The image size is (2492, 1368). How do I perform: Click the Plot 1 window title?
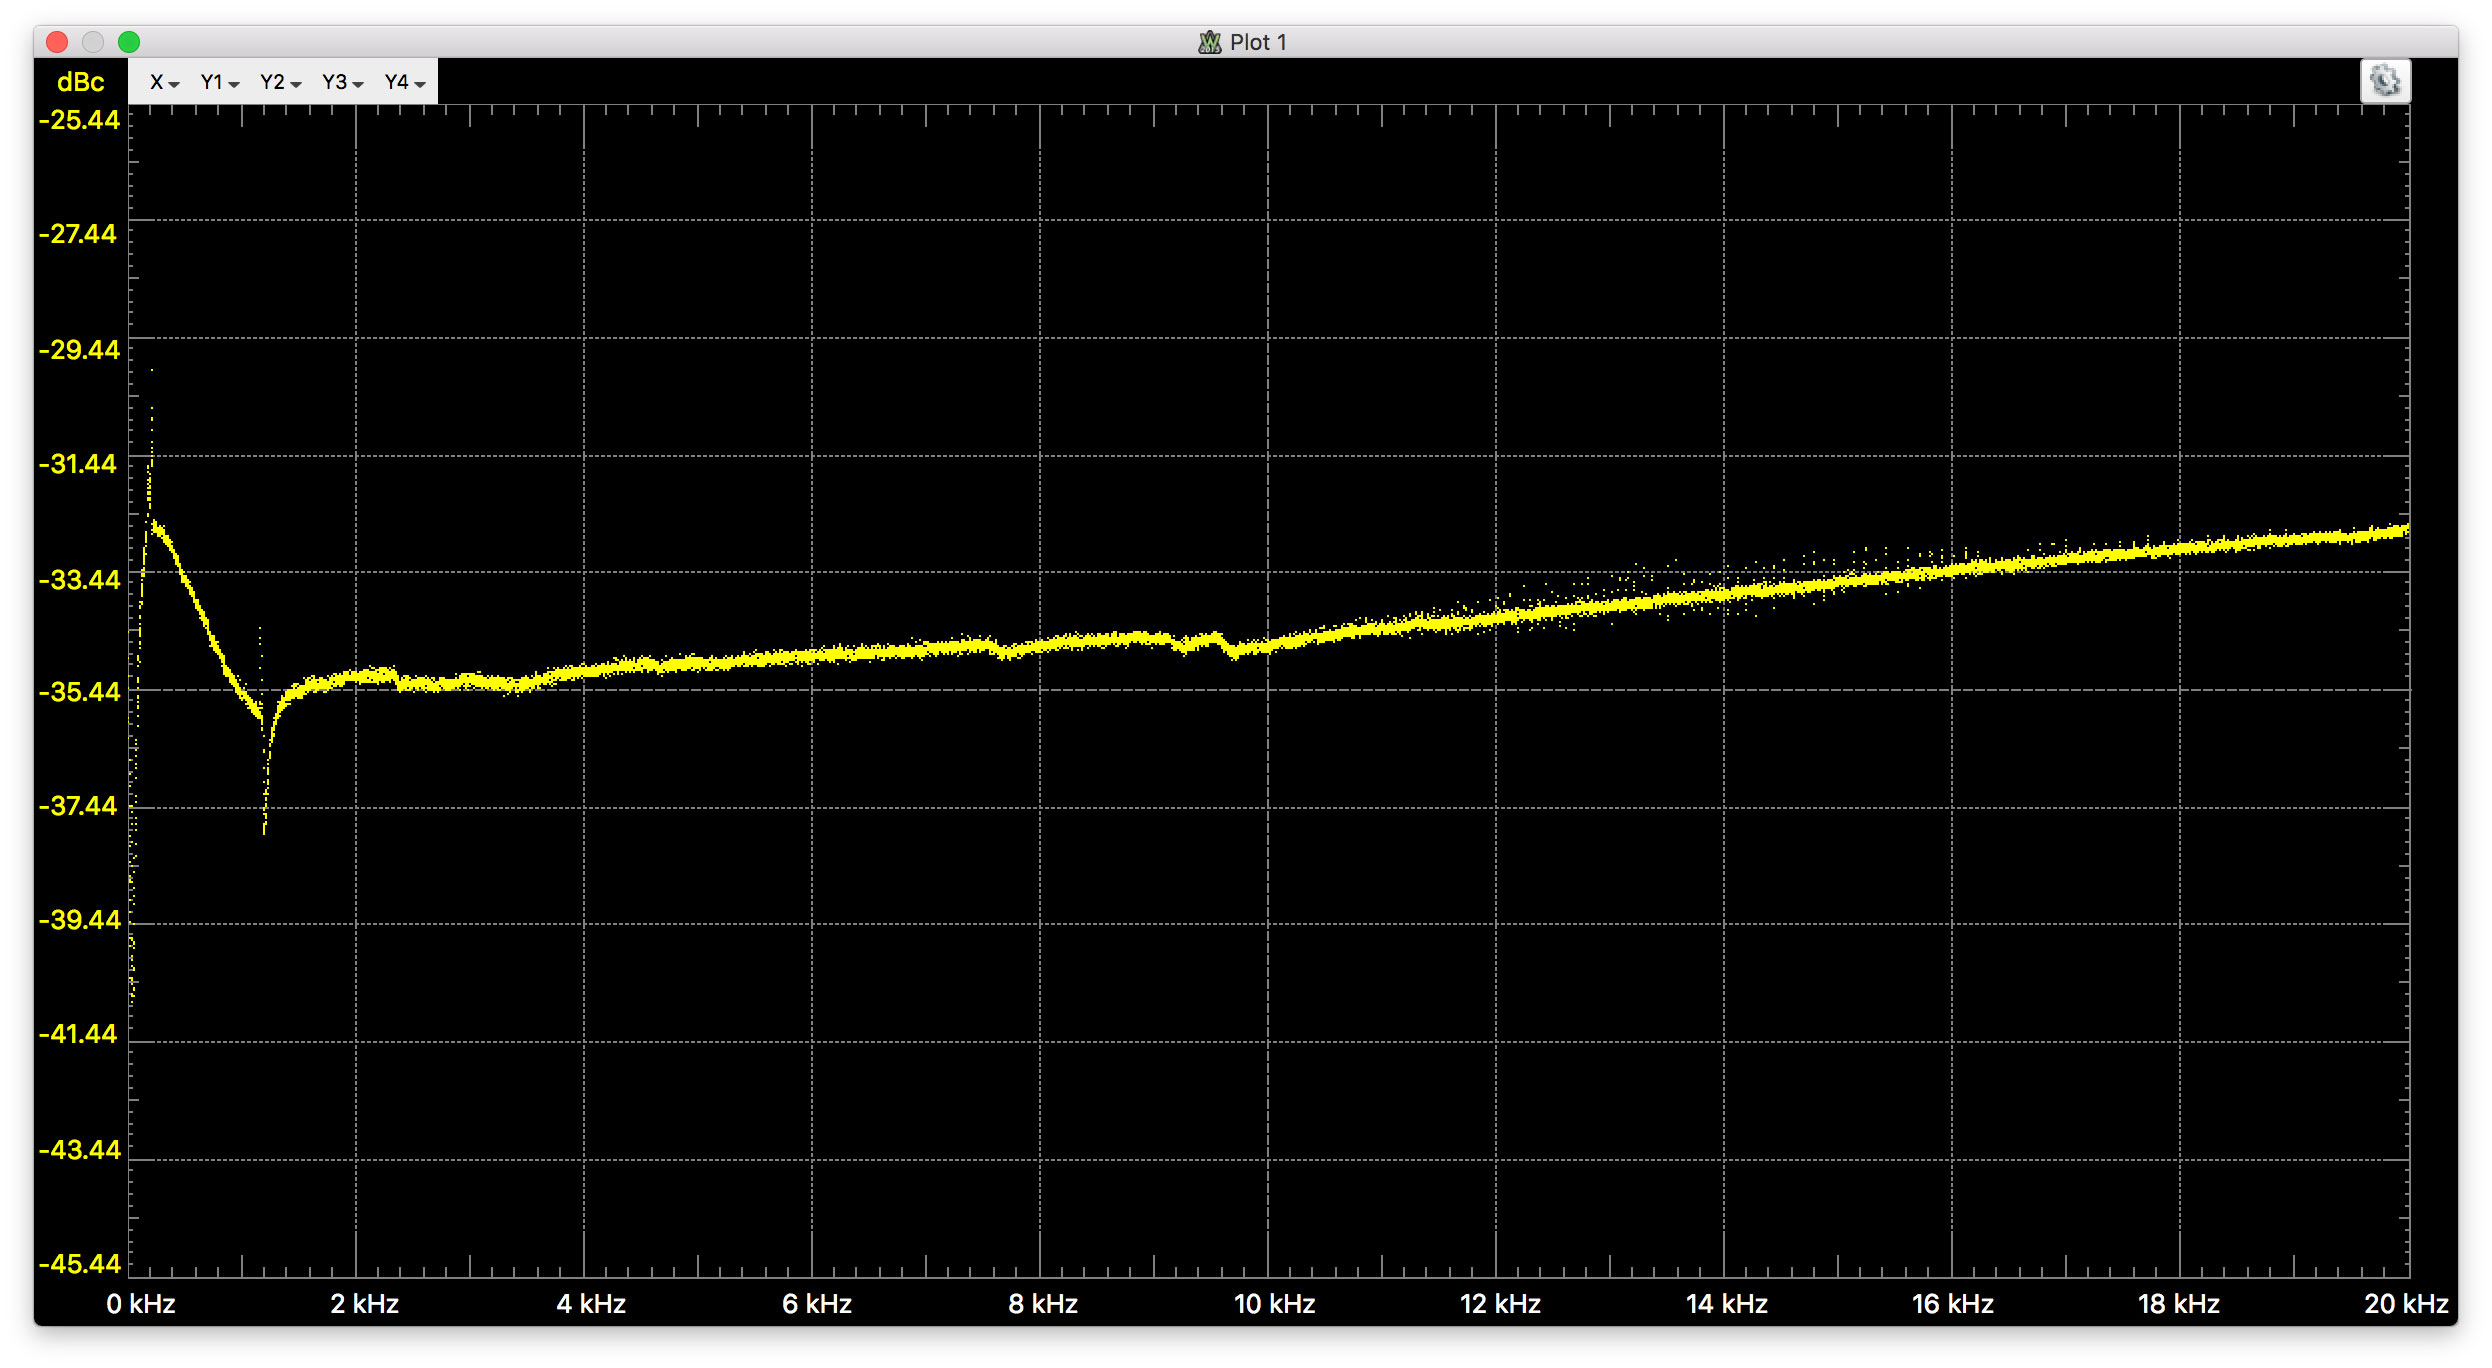coord(1257,41)
